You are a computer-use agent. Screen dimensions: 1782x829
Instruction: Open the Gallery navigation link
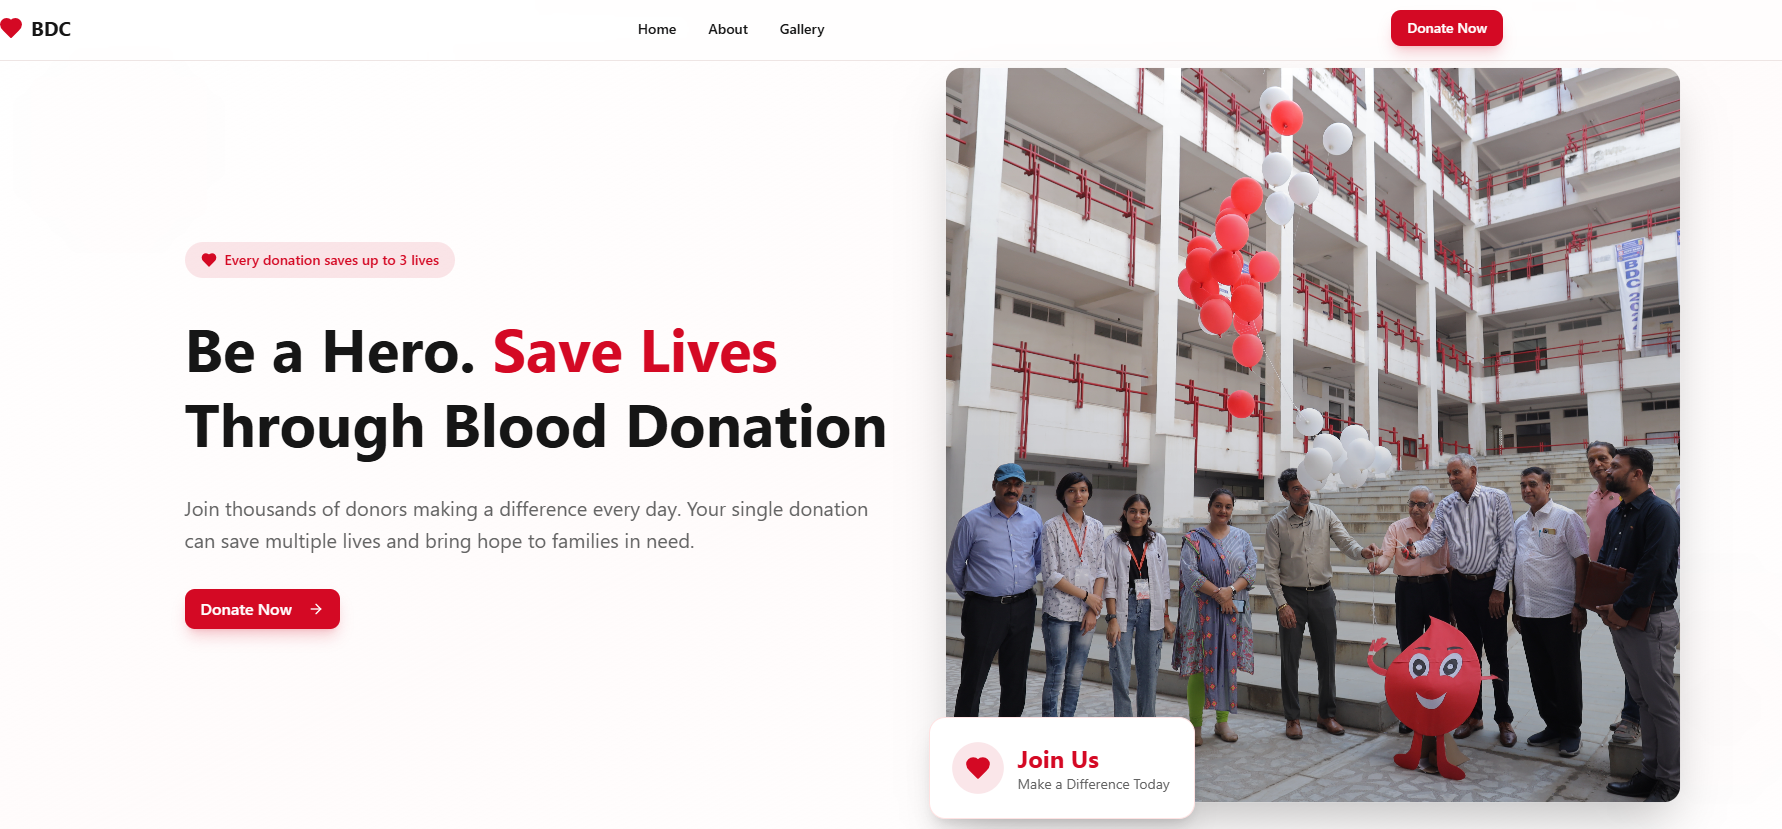802,29
